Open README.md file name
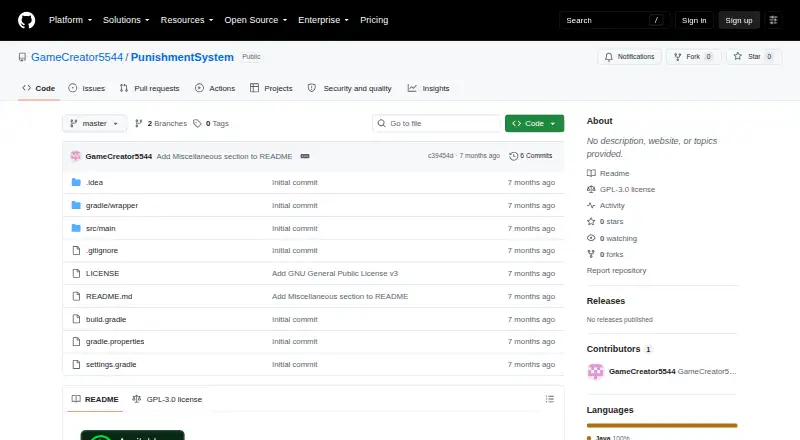 109,296
